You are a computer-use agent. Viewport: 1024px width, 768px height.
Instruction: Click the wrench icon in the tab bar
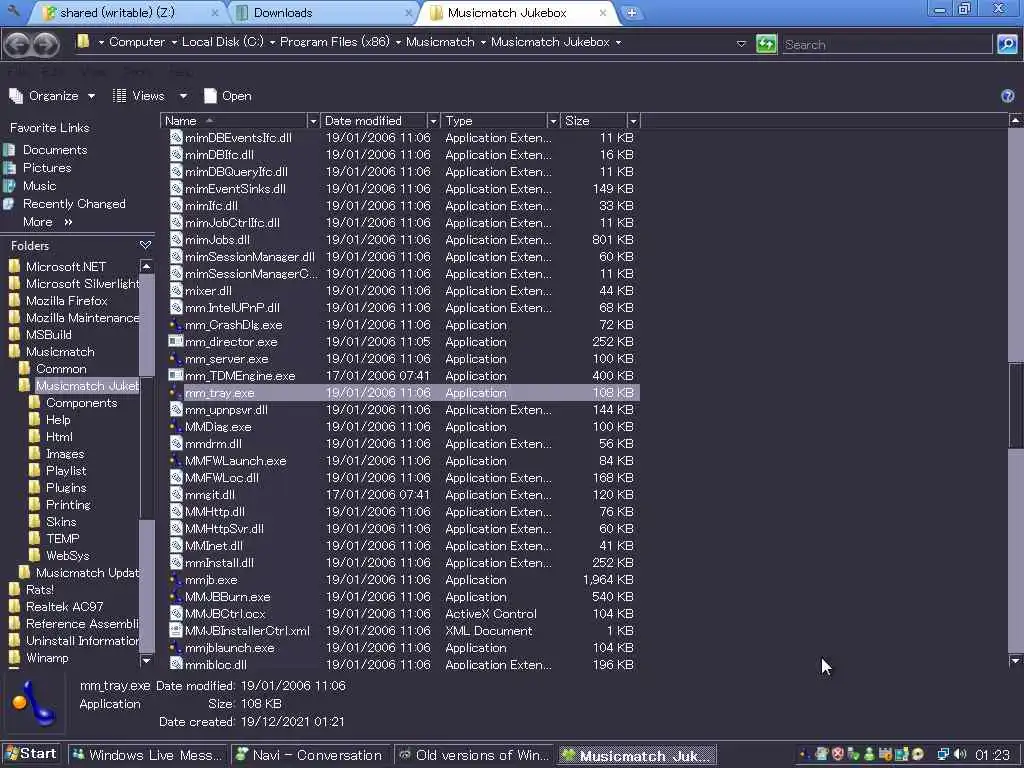[x=13, y=10]
